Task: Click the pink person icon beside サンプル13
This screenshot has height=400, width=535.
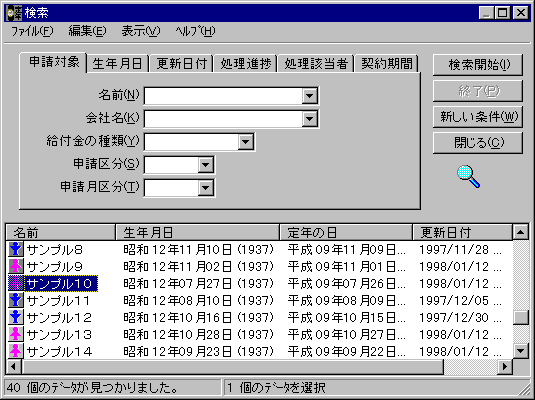Action: [x=15, y=334]
